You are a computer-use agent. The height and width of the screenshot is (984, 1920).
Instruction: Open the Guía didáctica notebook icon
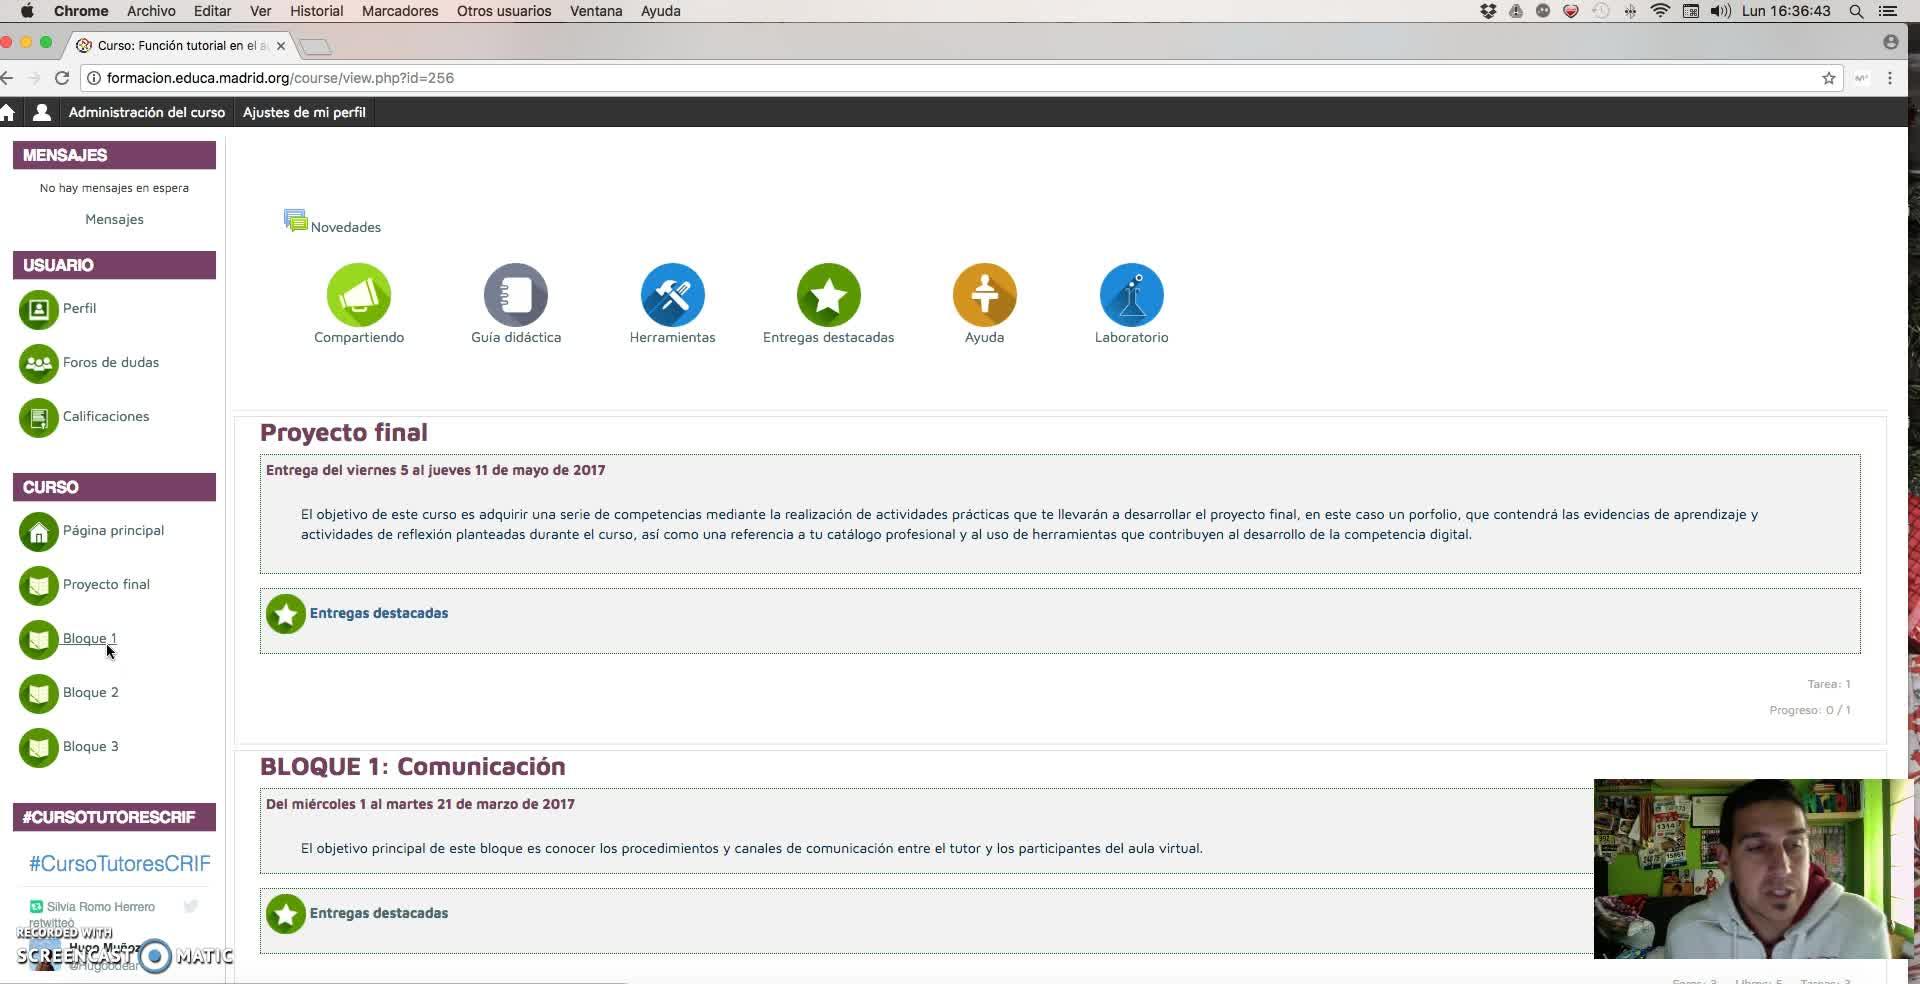click(516, 295)
